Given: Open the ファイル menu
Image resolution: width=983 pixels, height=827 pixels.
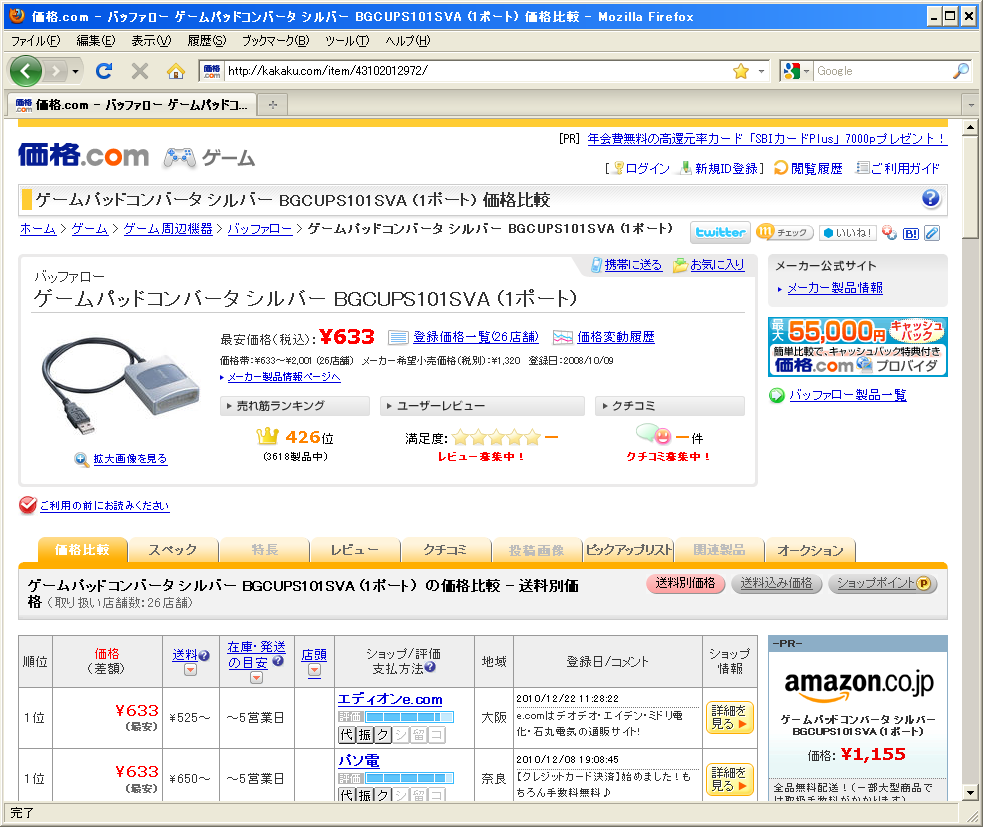Looking at the screenshot, I should tap(36, 41).
